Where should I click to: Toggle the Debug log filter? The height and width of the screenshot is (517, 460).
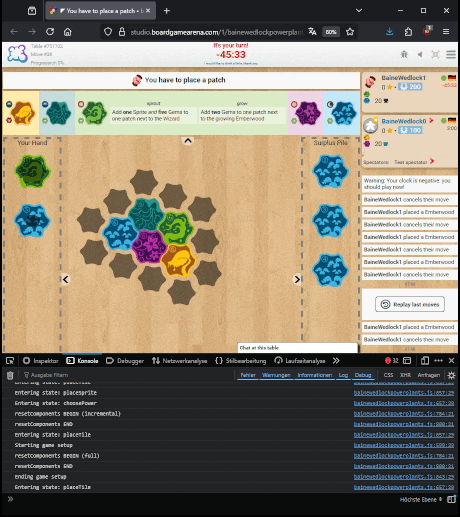(x=363, y=375)
